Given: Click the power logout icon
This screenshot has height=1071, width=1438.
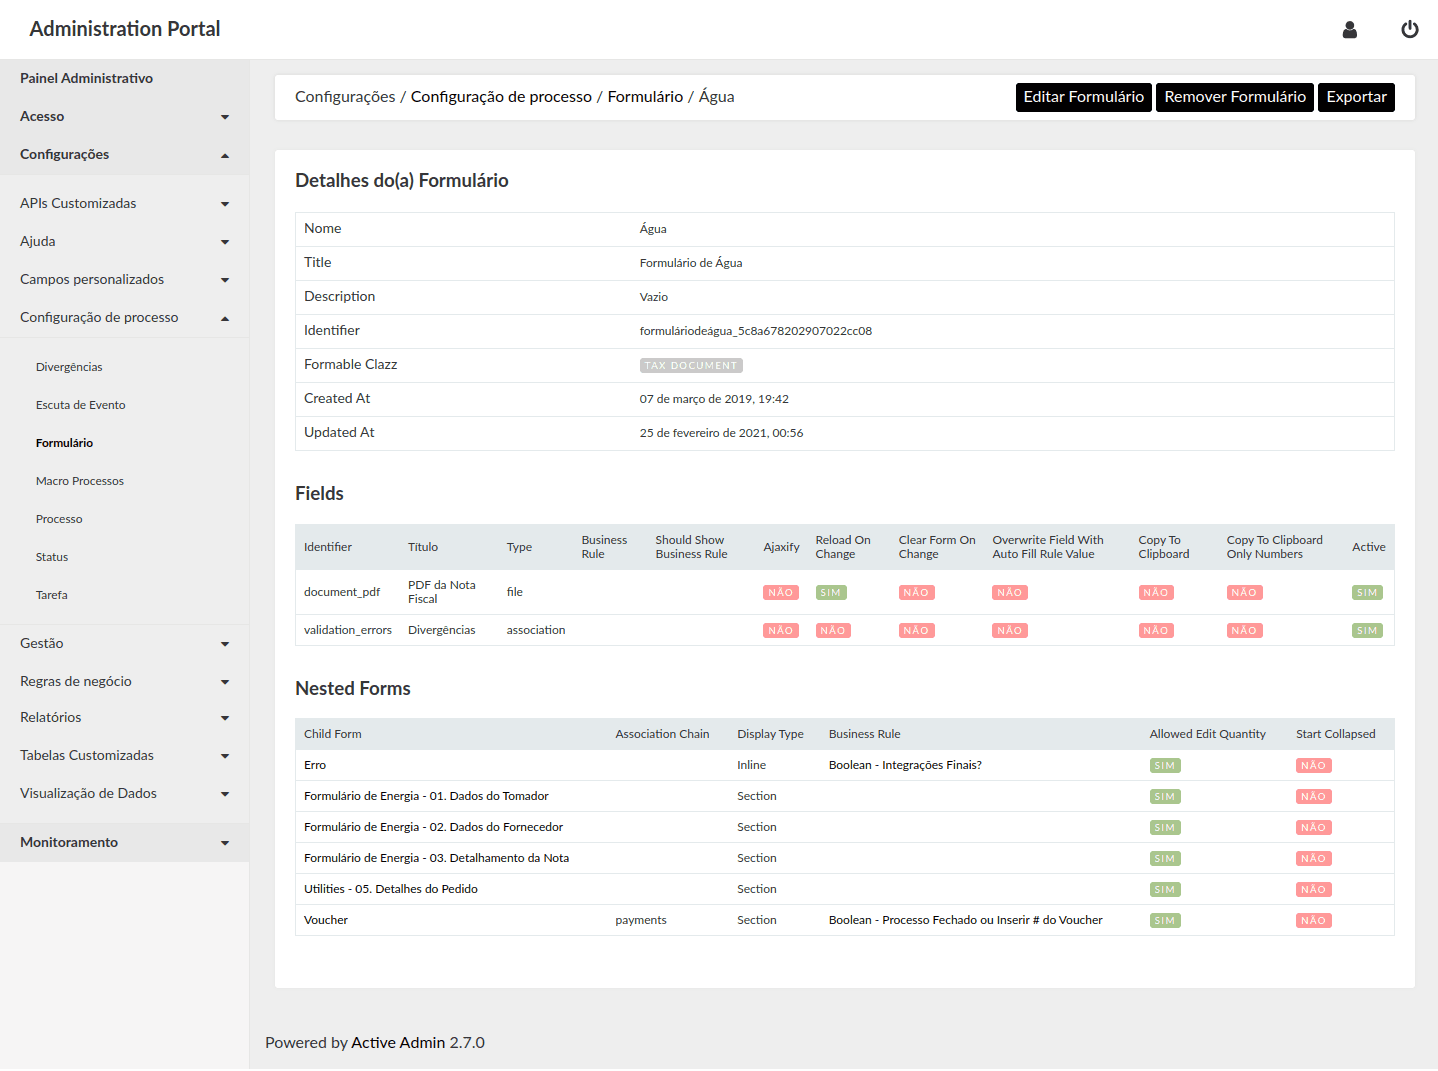Looking at the screenshot, I should tap(1409, 30).
